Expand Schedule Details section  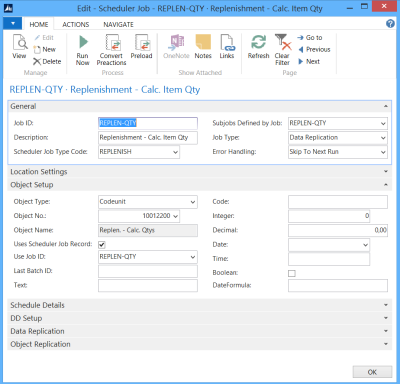(386, 305)
